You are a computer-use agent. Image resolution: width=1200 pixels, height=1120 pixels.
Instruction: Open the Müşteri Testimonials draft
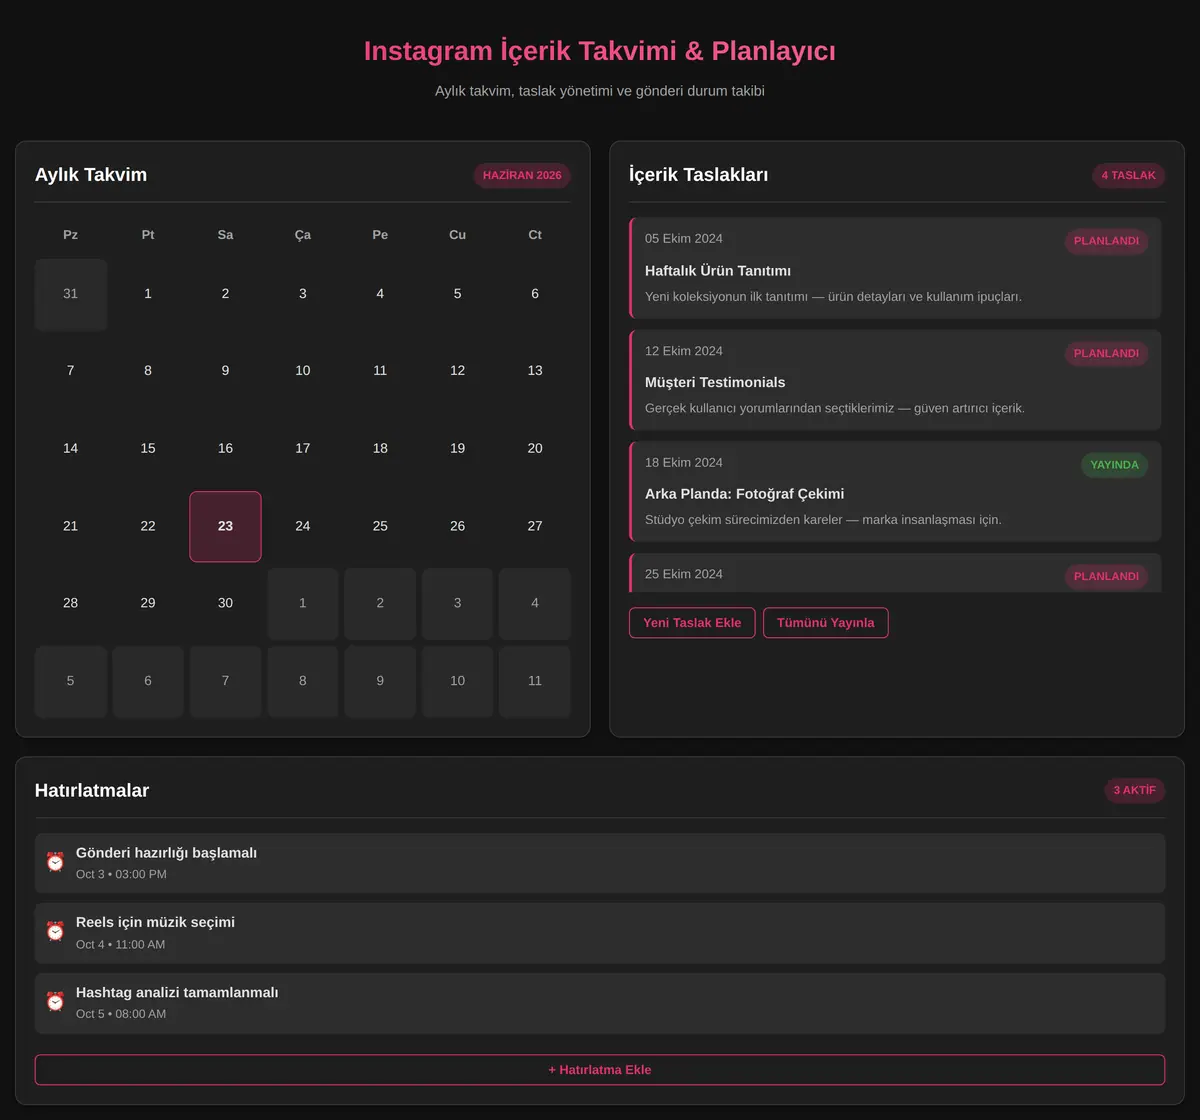[x=895, y=380]
